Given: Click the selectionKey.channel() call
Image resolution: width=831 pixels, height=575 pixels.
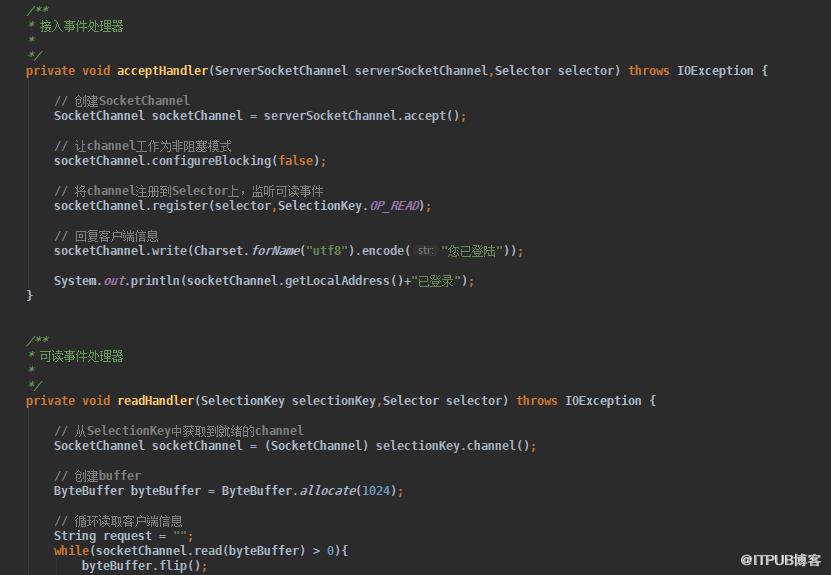Looking at the screenshot, I should click(x=452, y=446).
